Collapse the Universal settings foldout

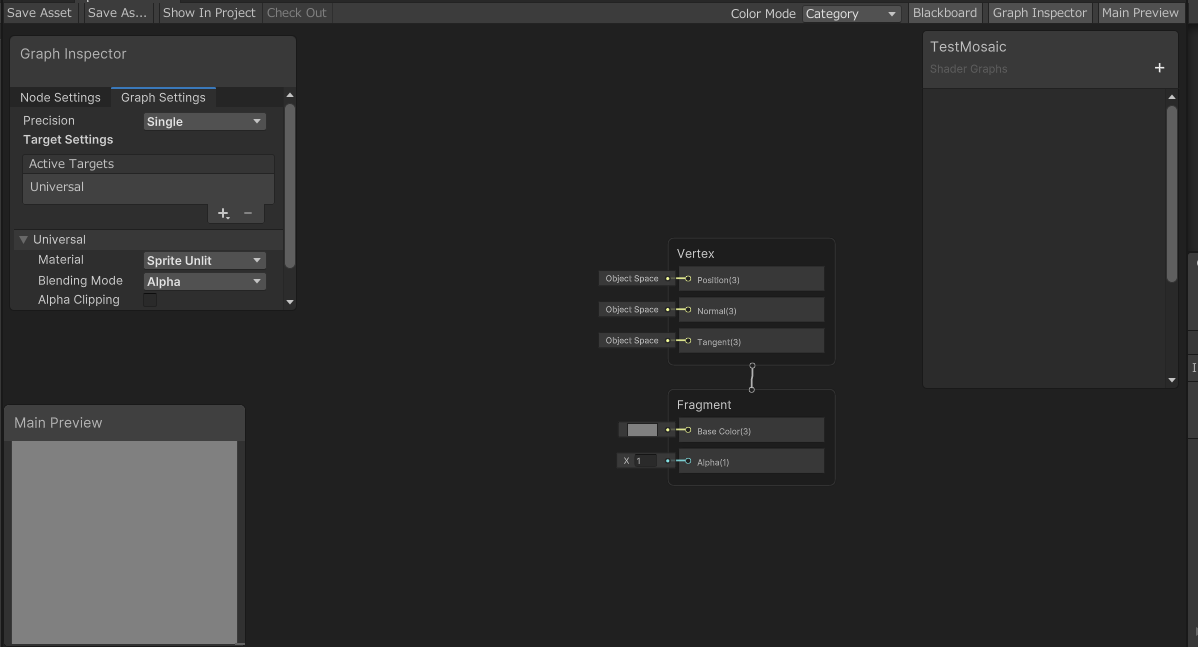point(23,239)
